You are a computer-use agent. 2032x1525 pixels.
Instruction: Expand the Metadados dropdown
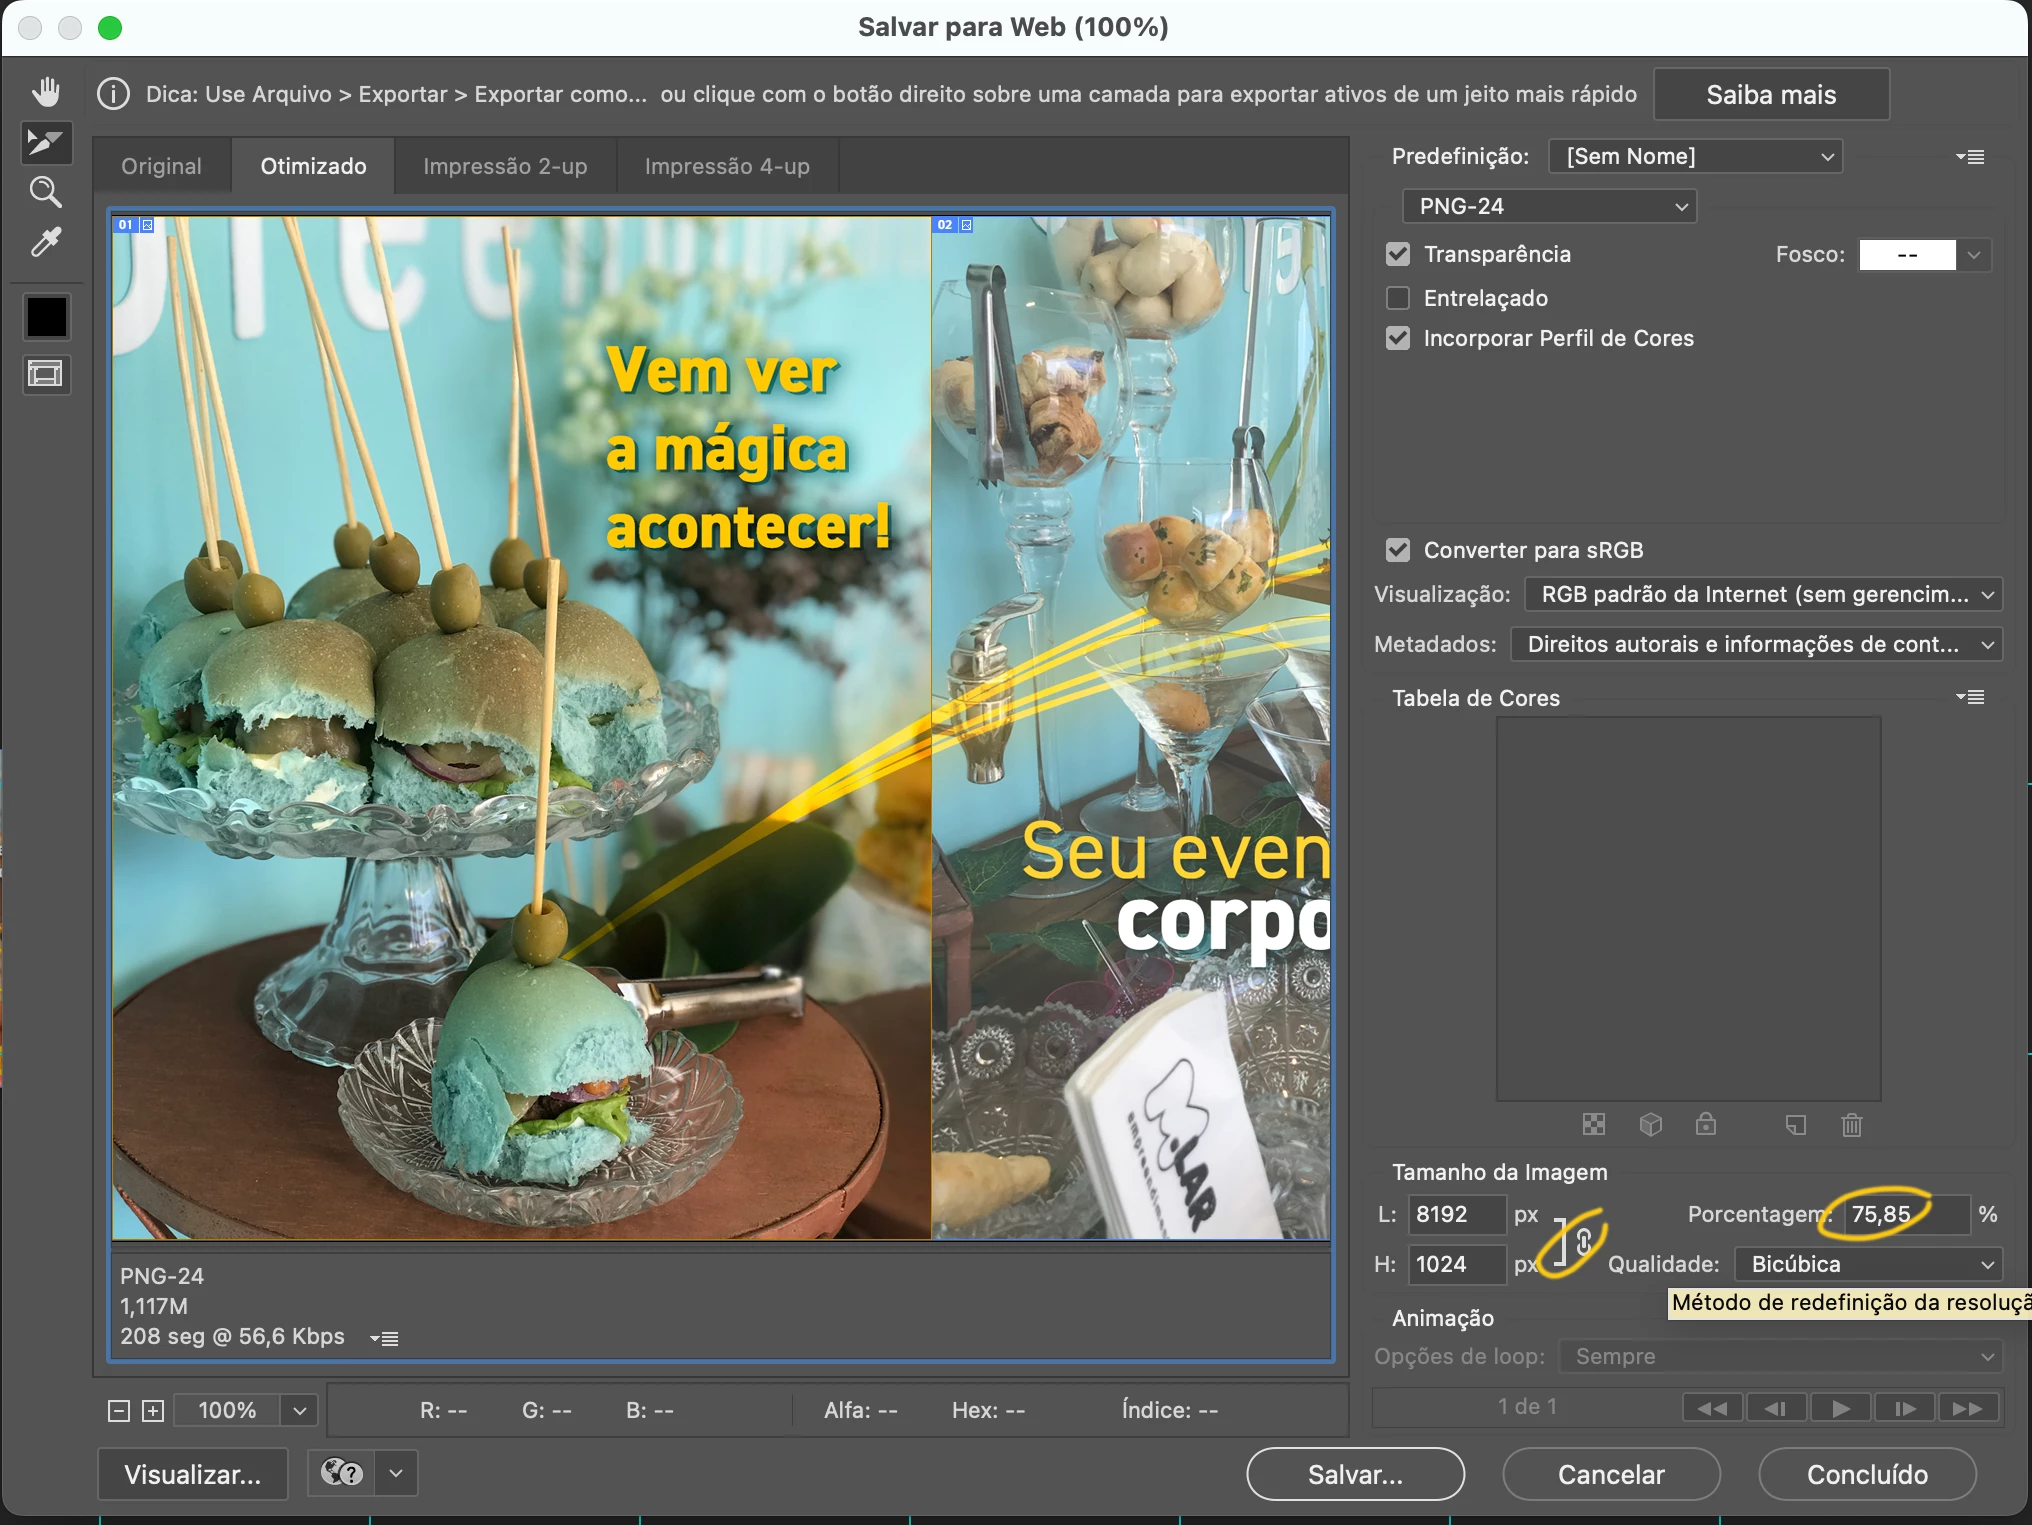(1756, 644)
